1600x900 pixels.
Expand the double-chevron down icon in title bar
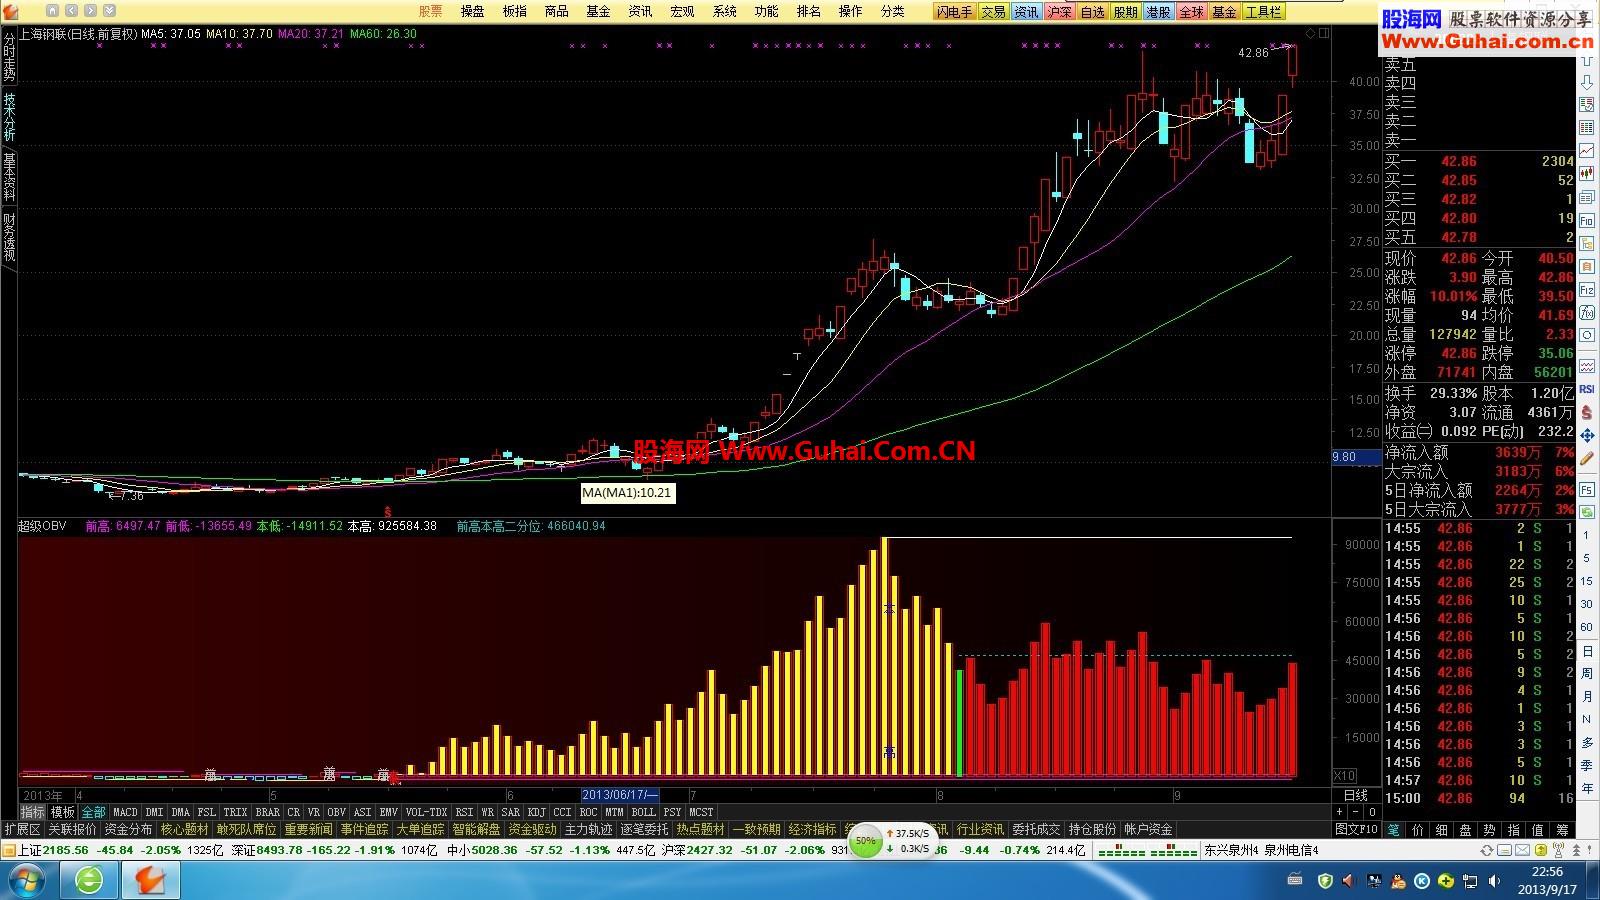pos(109,11)
